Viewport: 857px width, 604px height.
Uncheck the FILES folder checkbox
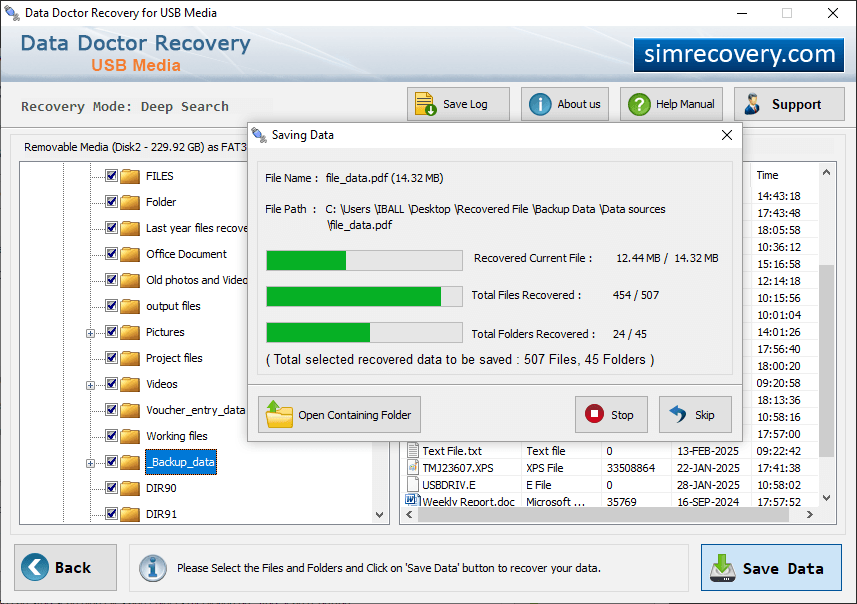coord(111,175)
